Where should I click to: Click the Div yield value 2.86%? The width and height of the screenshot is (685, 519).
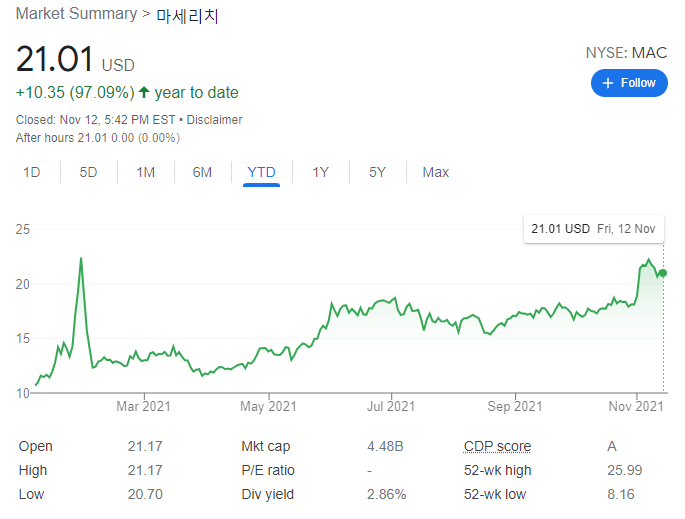coord(387,494)
